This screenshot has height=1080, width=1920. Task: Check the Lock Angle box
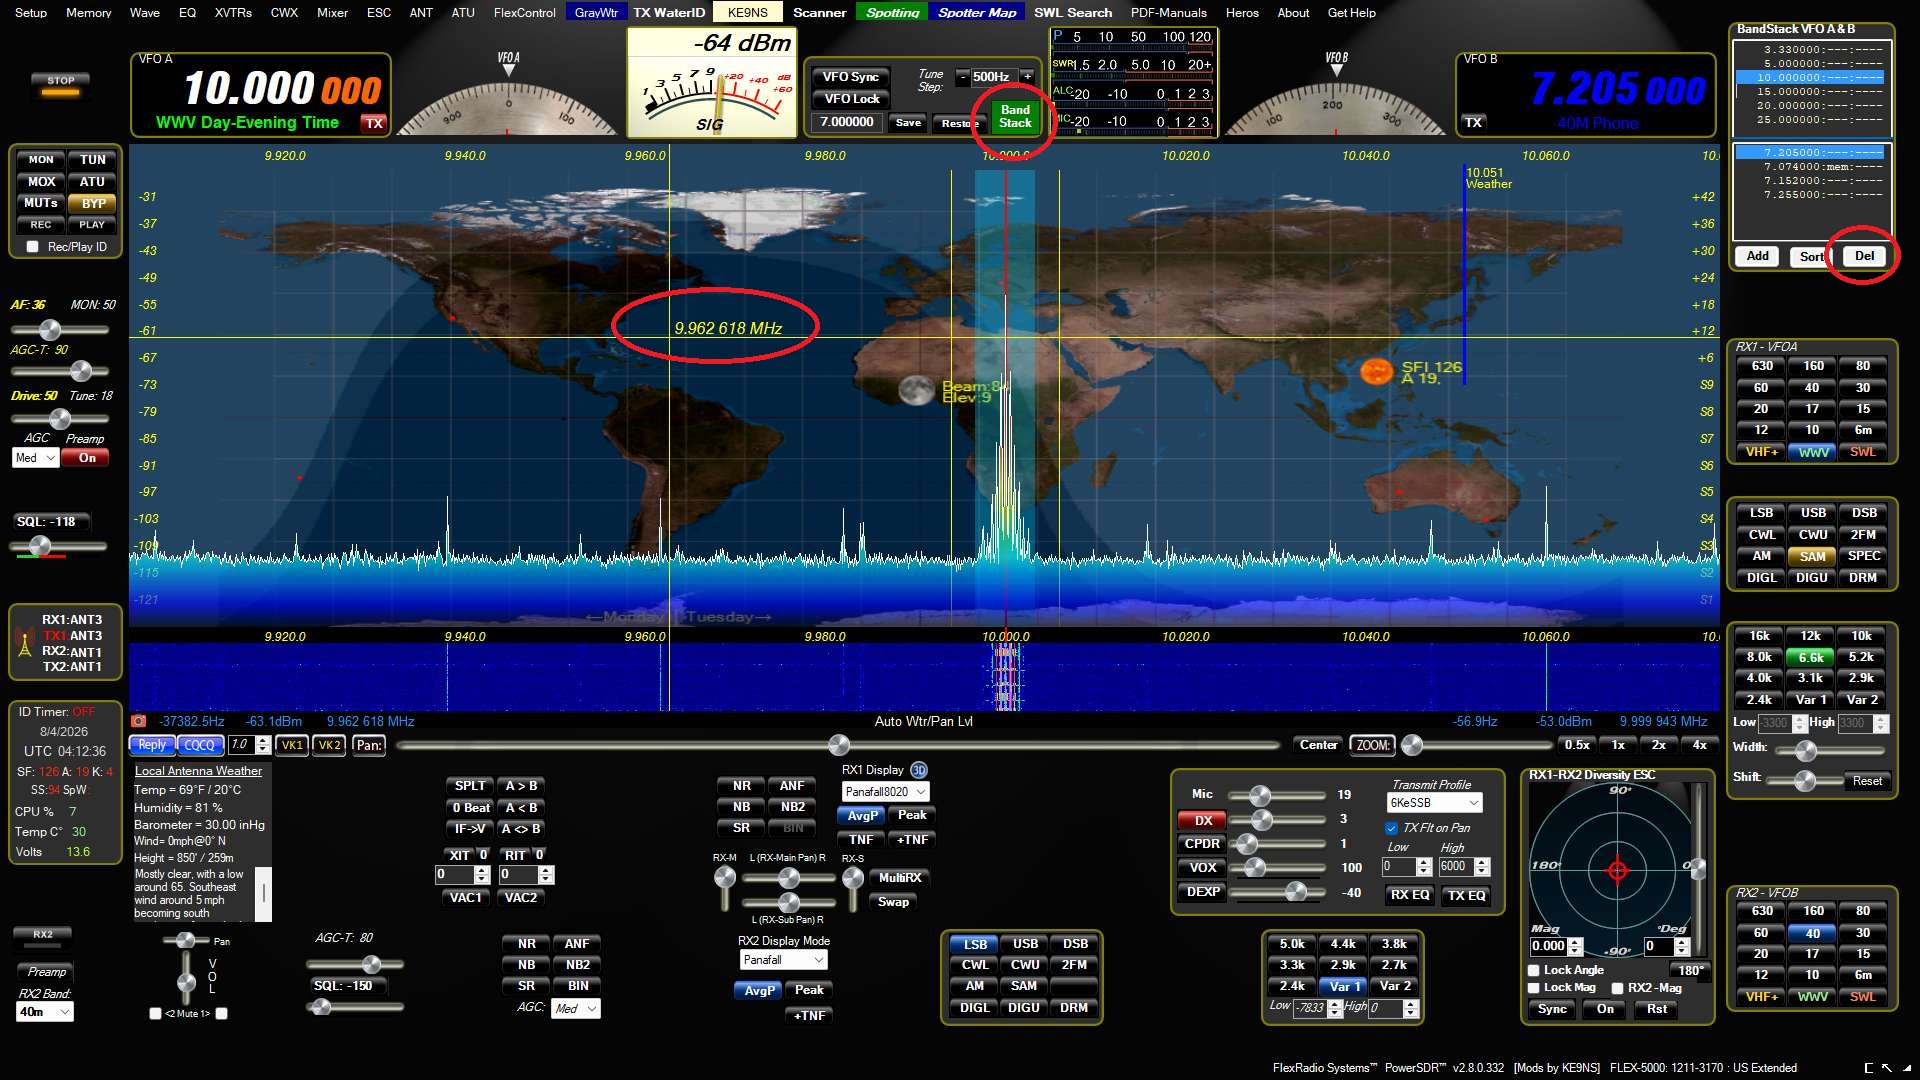pyautogui.click(x=1534, y=970)
